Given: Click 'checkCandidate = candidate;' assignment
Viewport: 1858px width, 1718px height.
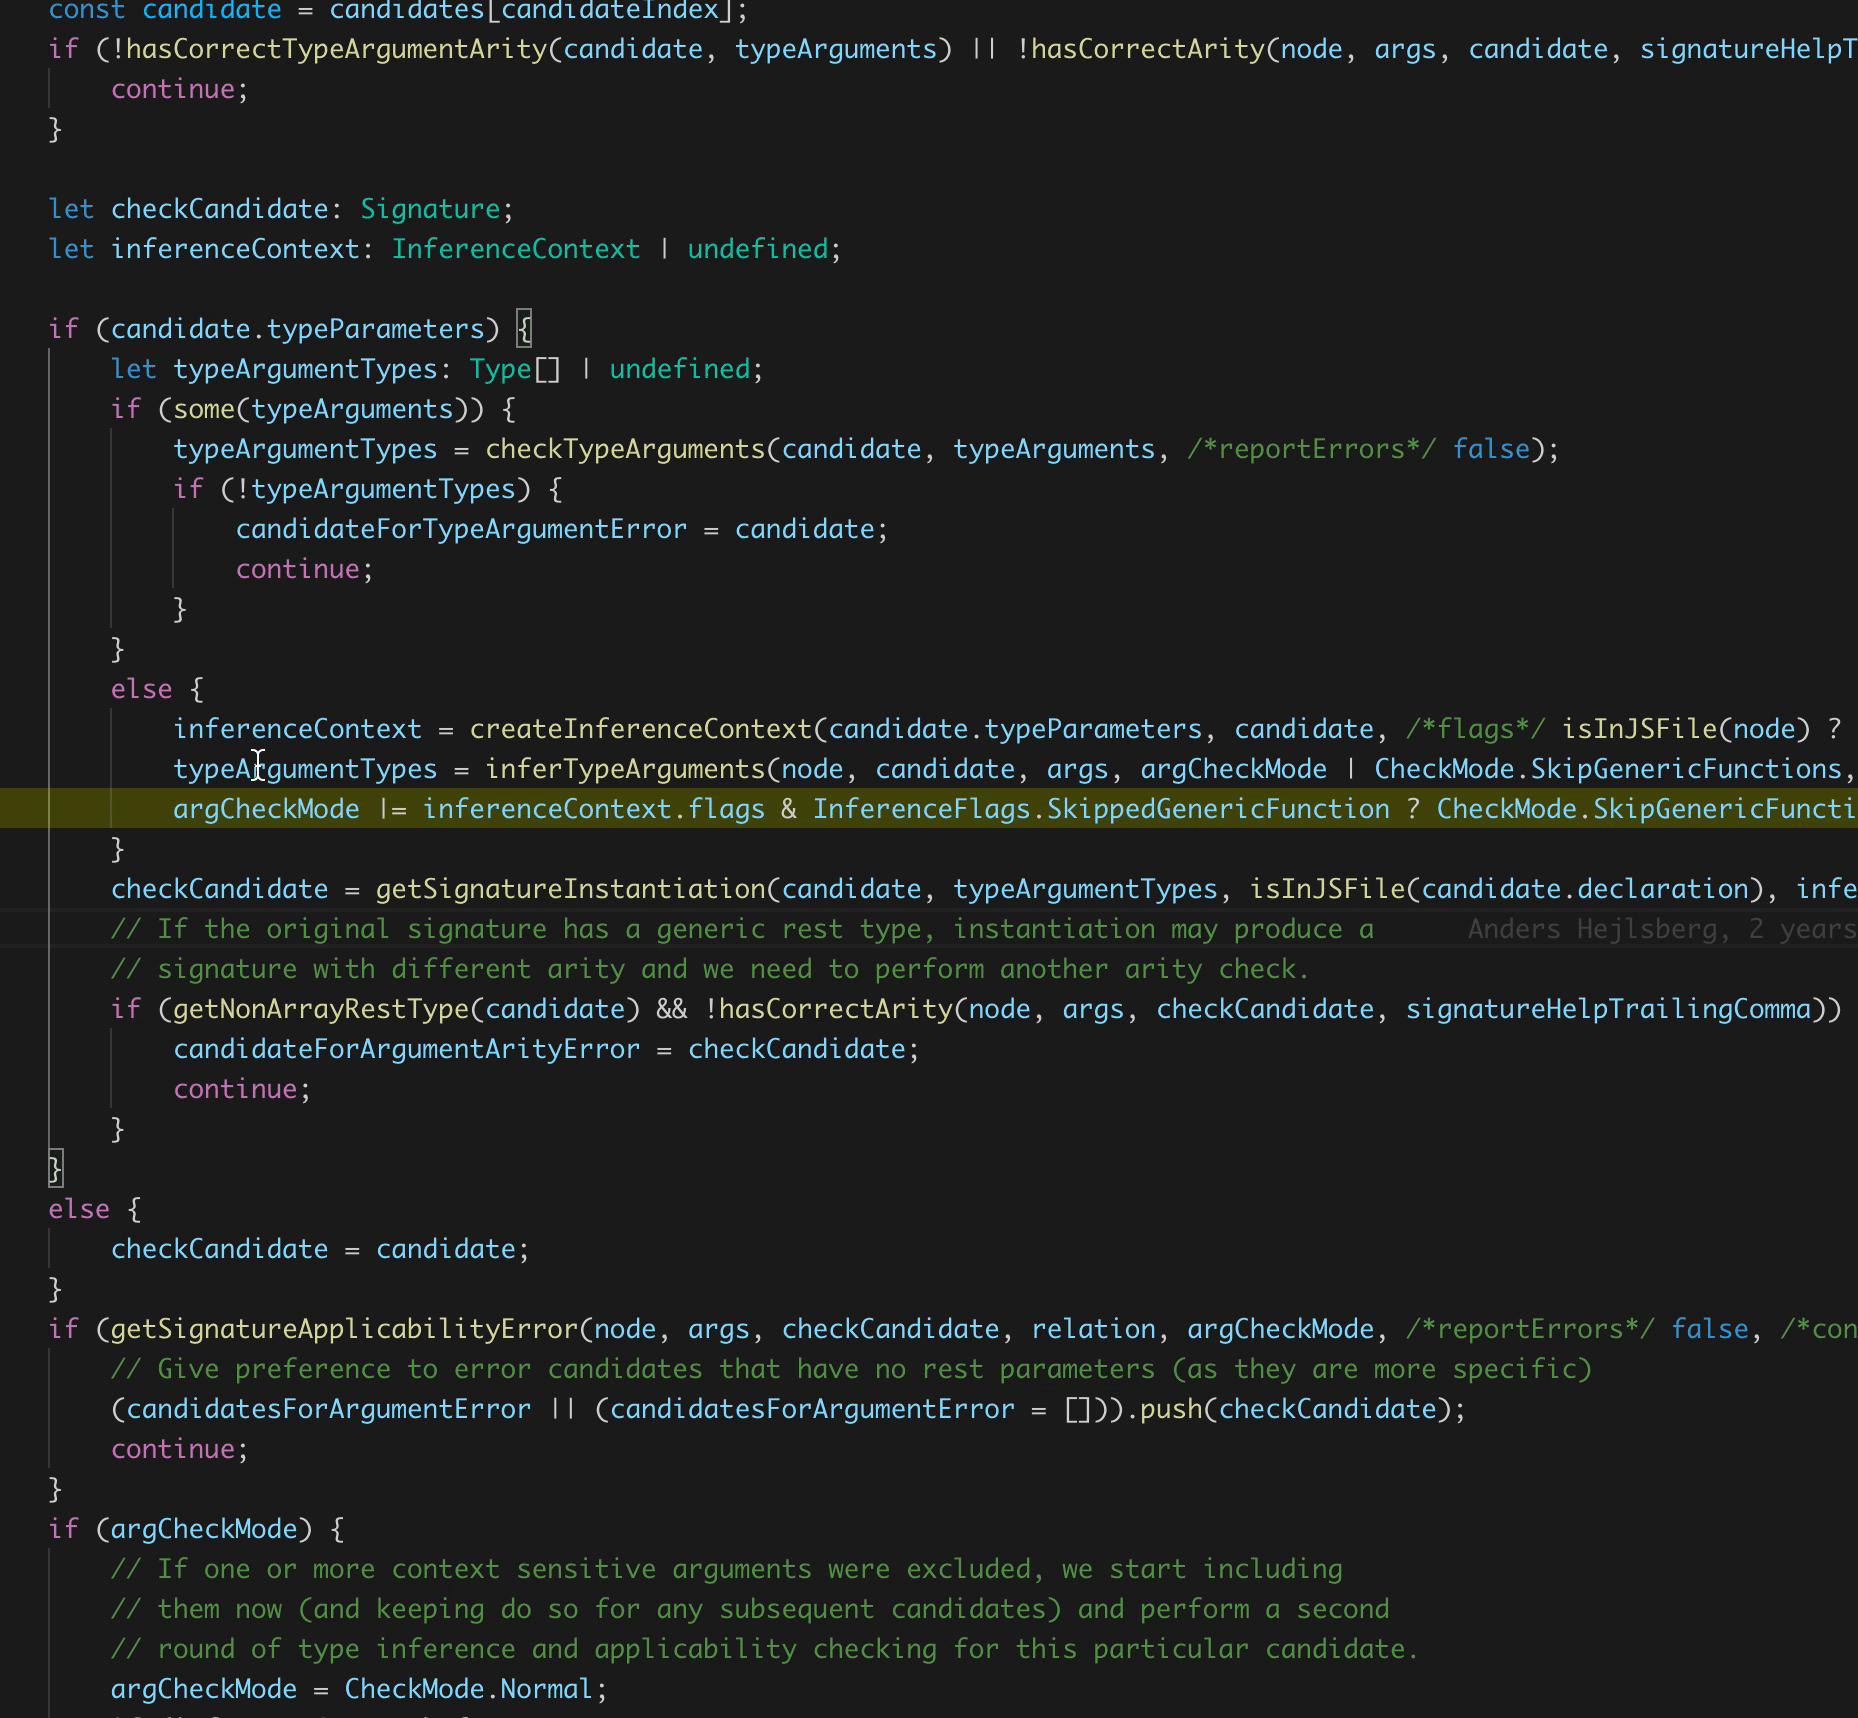Looking at the screenshot, I should 320,1249.
